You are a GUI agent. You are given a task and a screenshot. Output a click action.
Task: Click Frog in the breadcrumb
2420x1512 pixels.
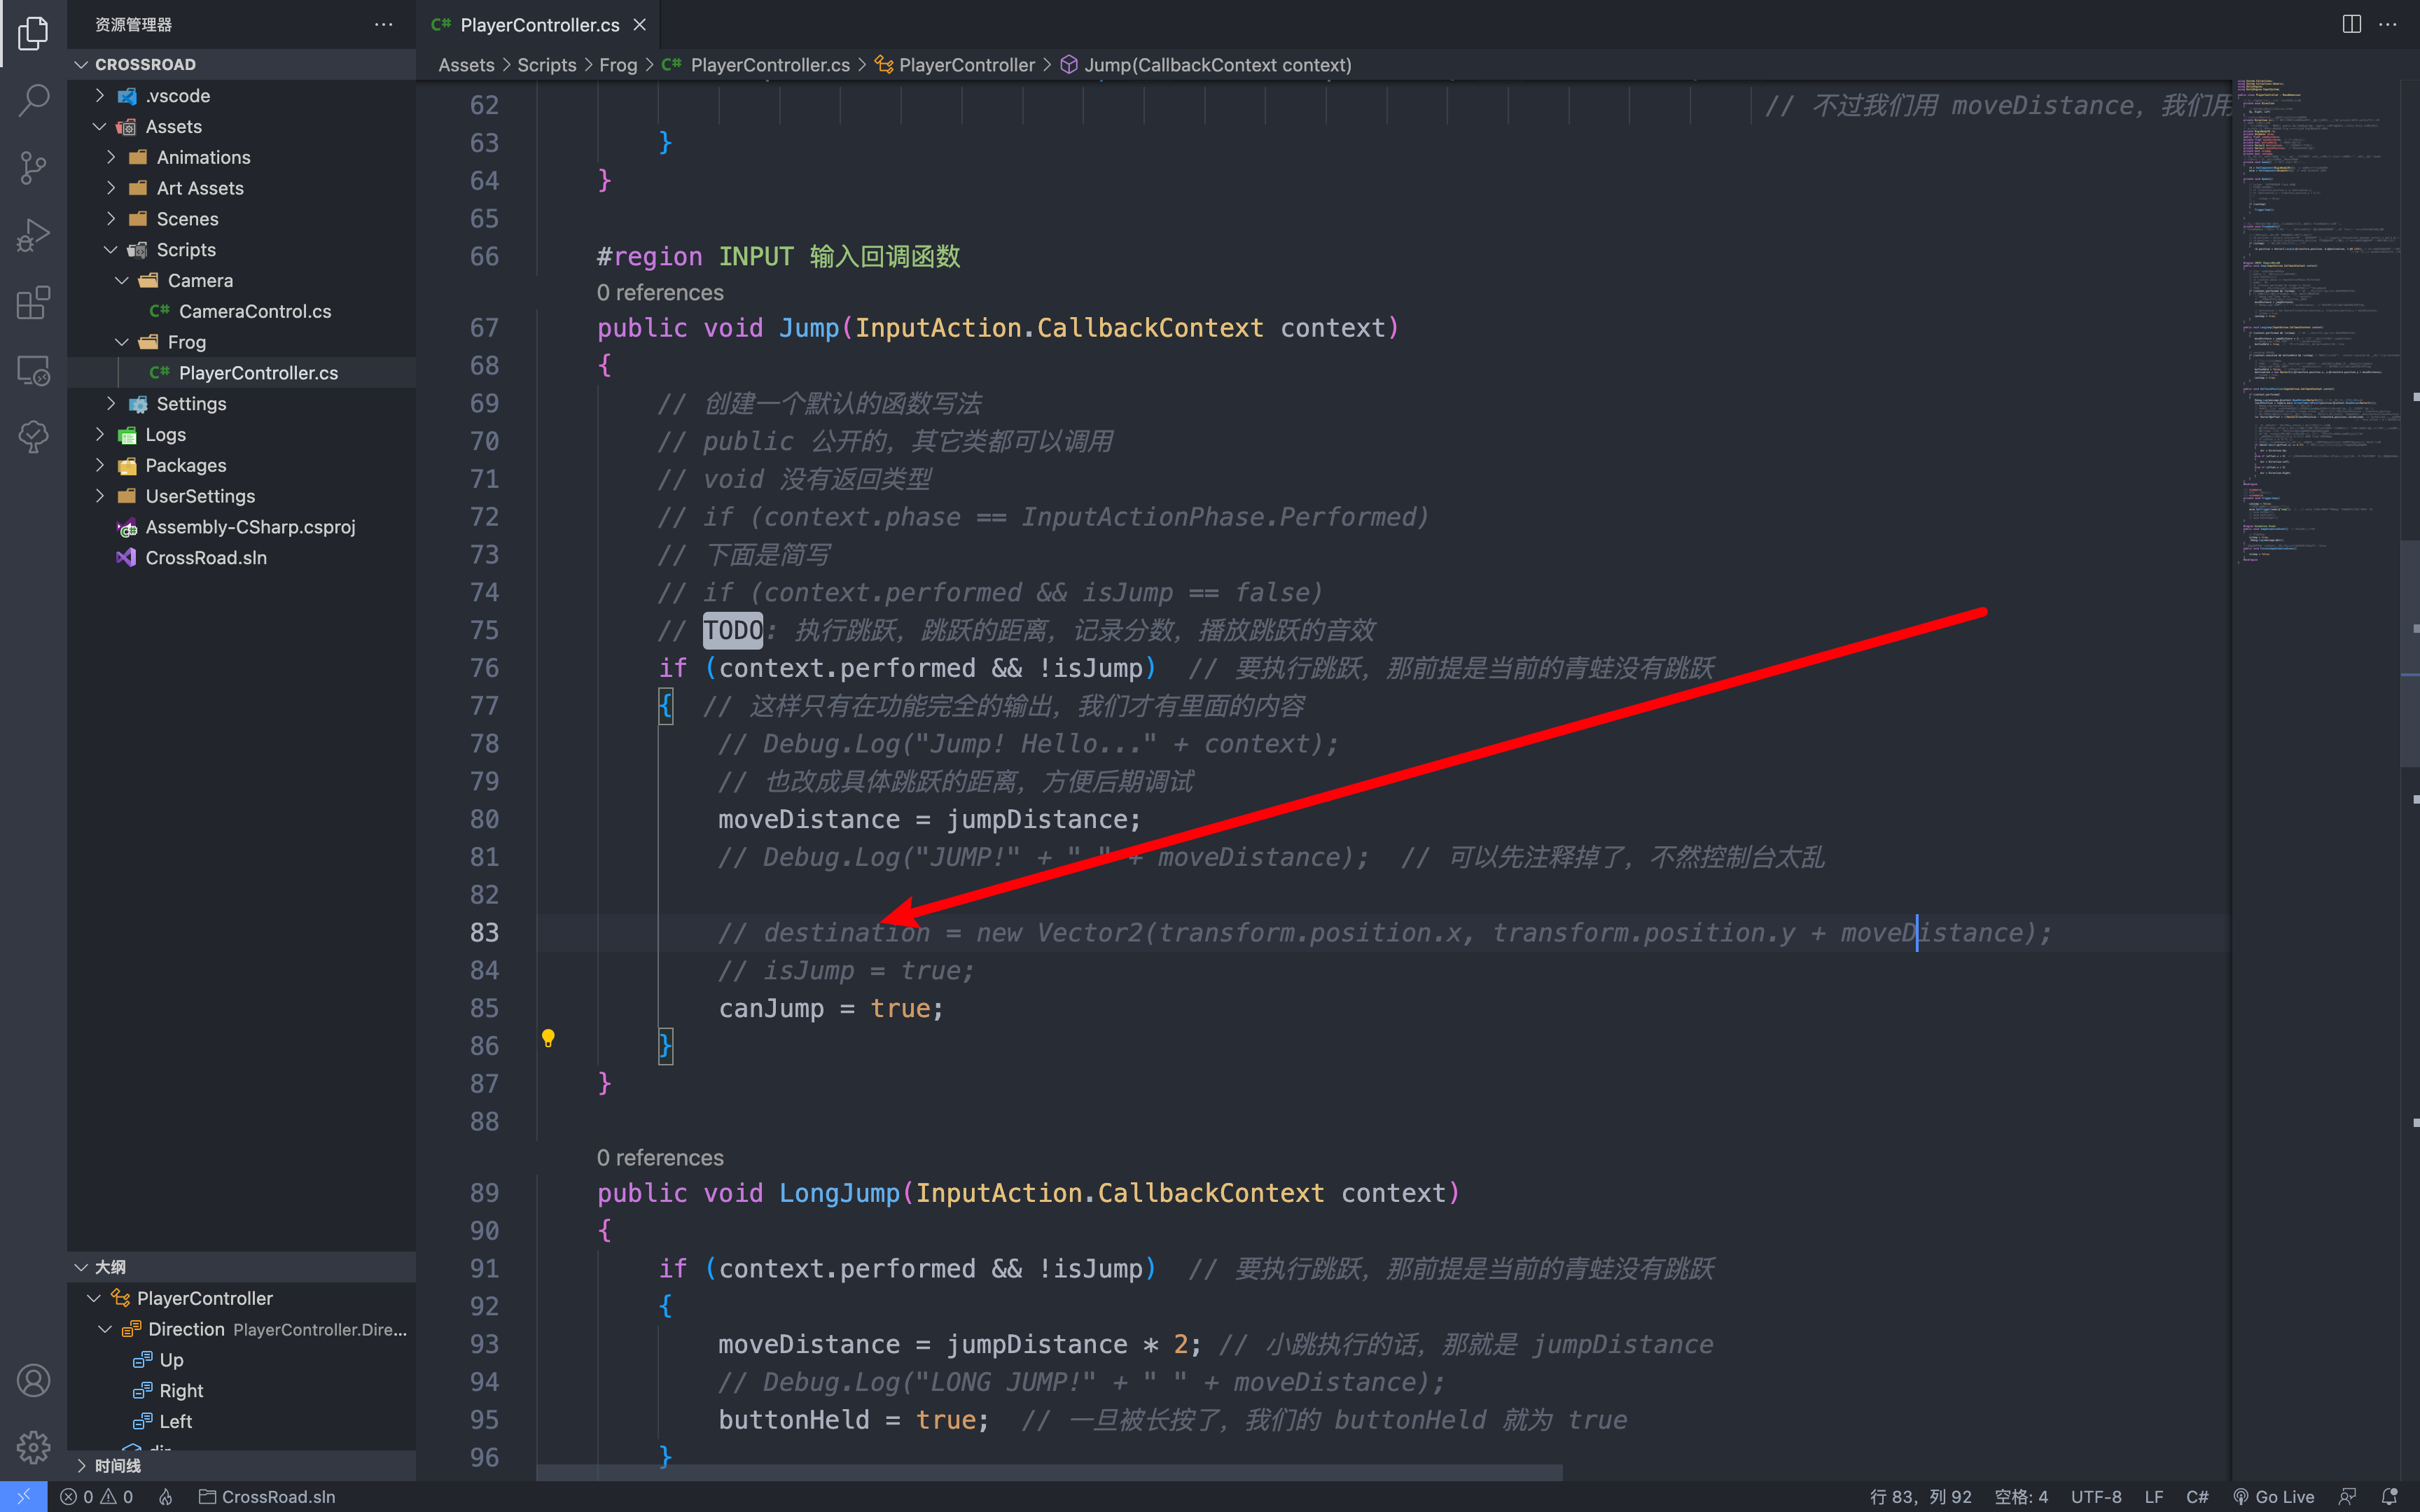tap(618, 65)
